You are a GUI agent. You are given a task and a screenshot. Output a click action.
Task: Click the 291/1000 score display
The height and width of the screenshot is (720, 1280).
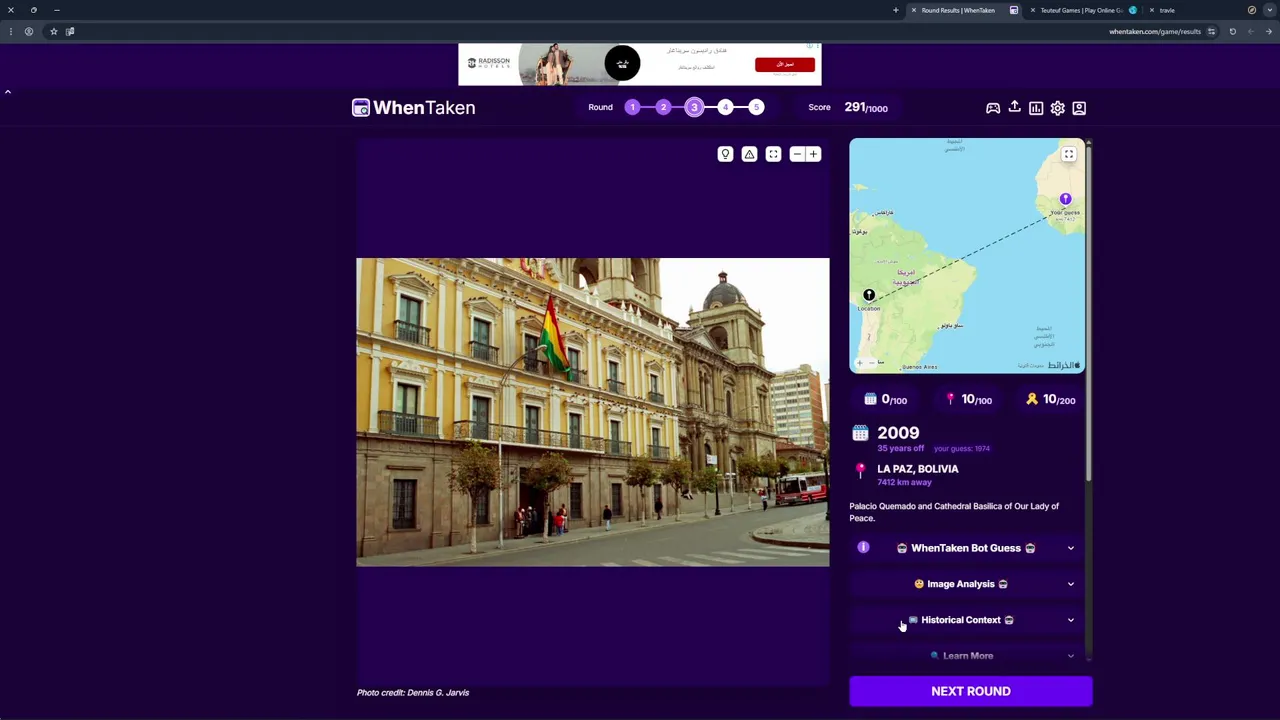tap(866, 107)
